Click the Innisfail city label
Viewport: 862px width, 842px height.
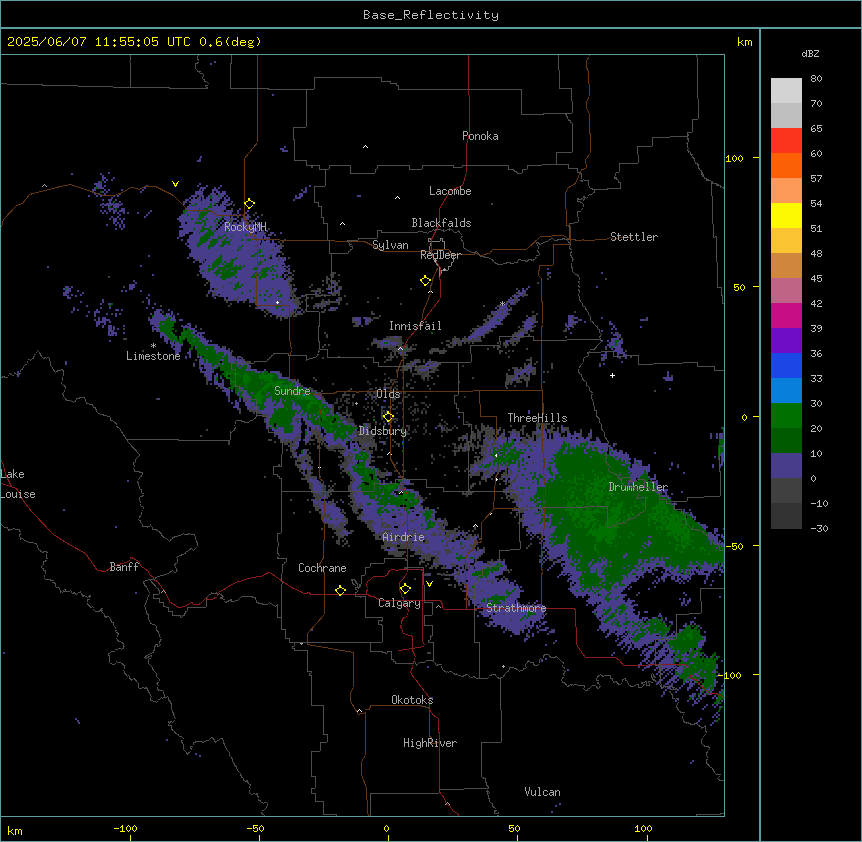point(415,326)
